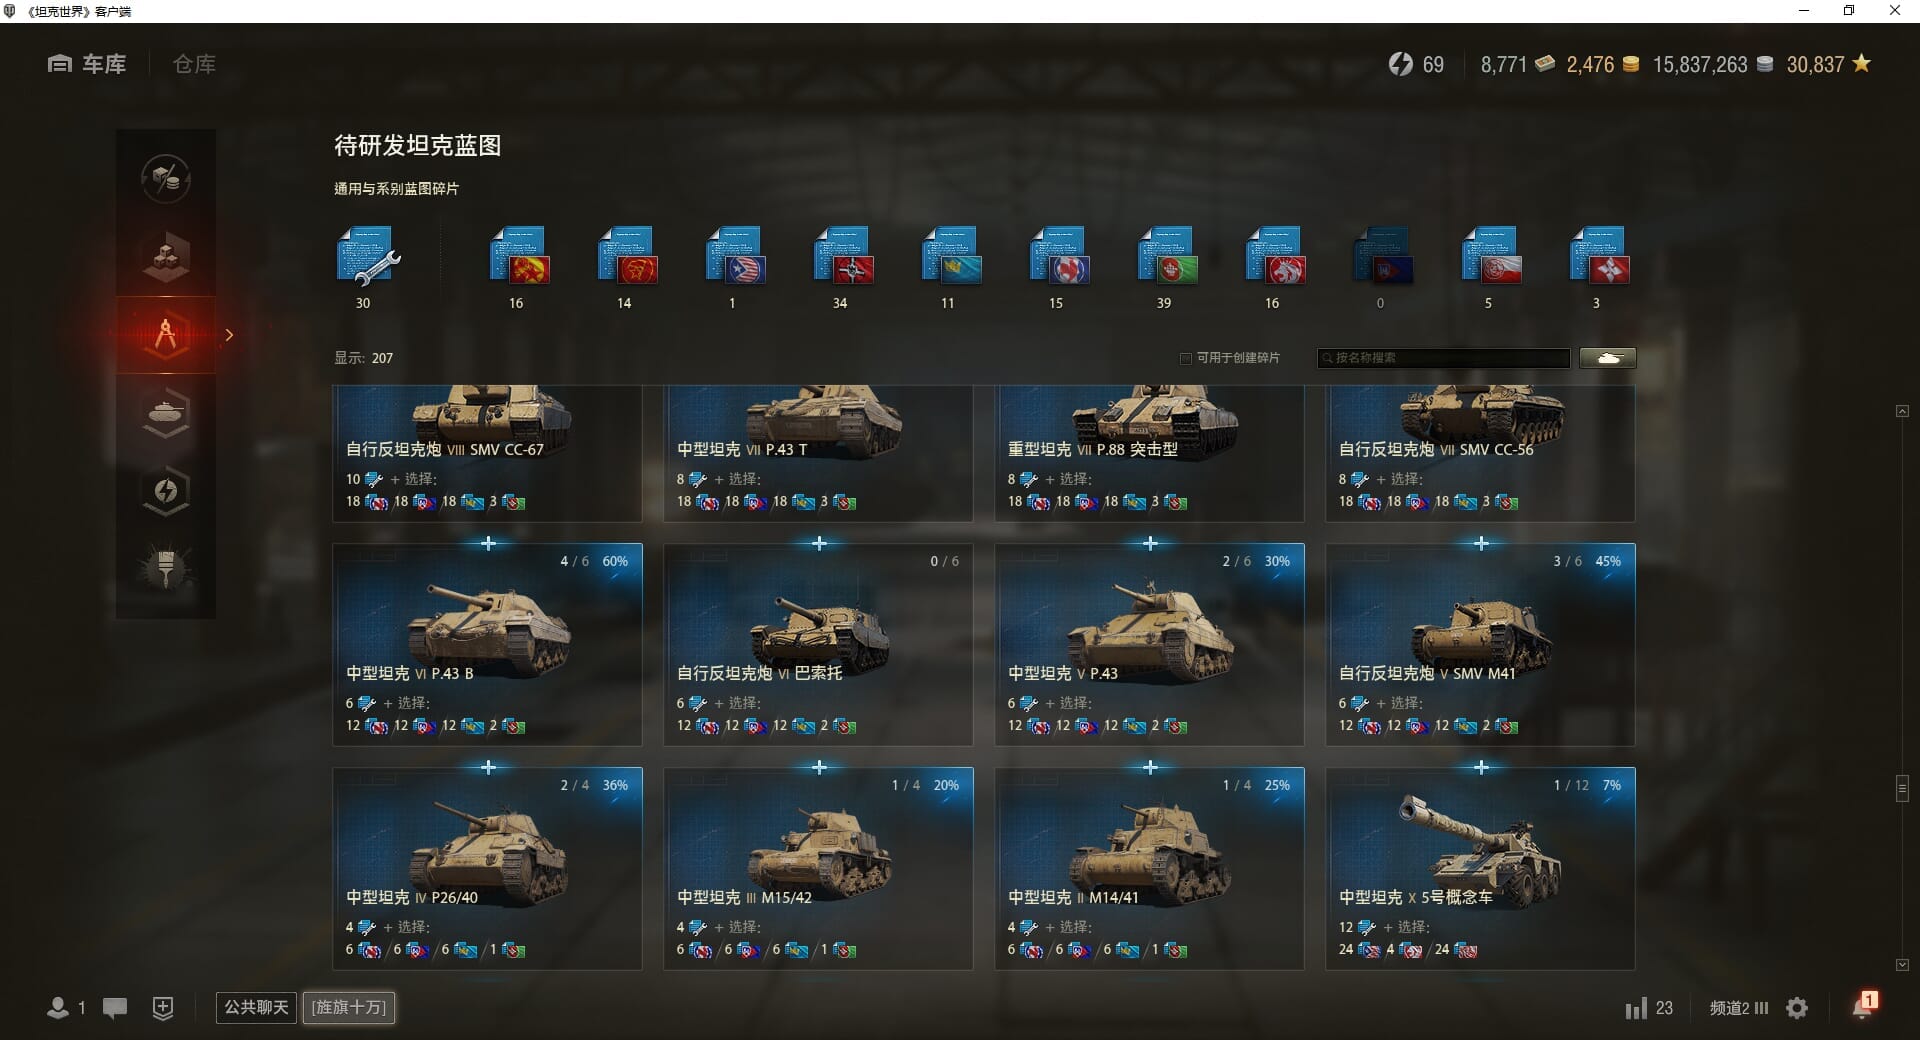Open the 公共聊天 channel button
The image size is (1920, 1040).
pos(256,1007)
